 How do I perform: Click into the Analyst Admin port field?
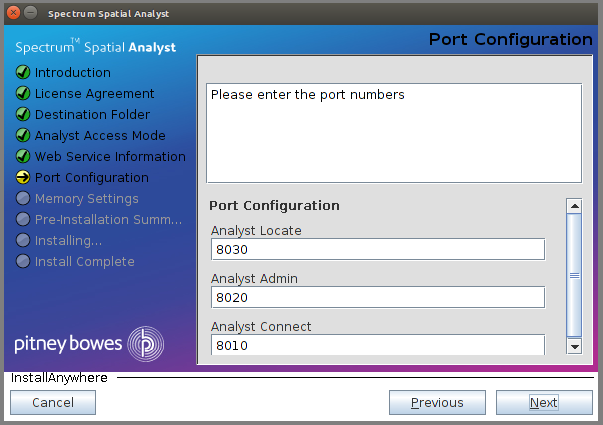pos(377,298)
